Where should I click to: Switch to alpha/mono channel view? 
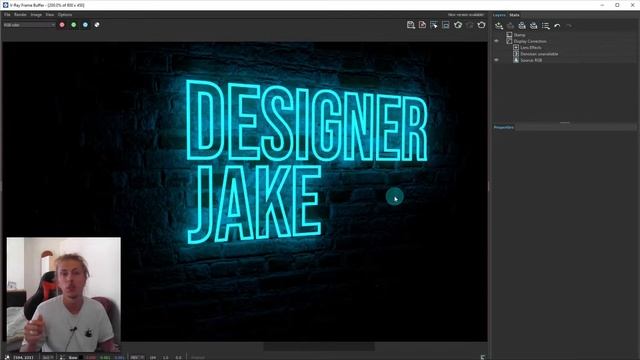[97, 25]
